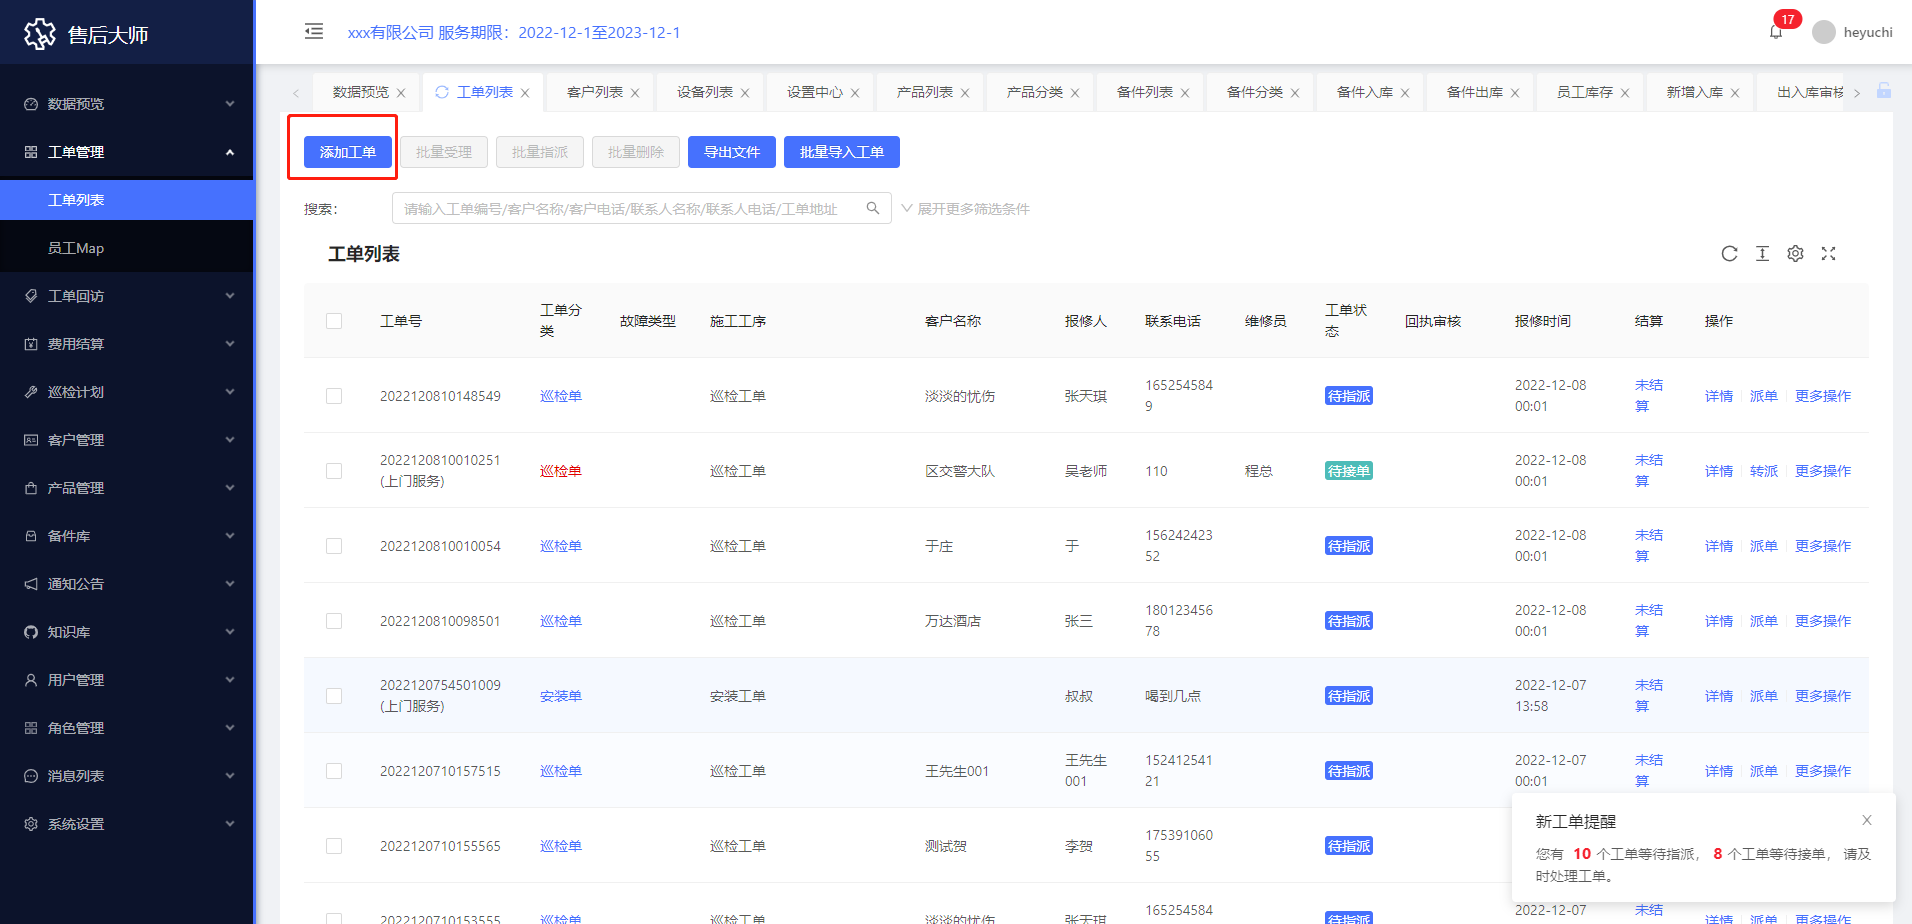Viewport: 1912px width, 924px height.
Task: Close the 设备列表 tab
Action: click(745, 93)
